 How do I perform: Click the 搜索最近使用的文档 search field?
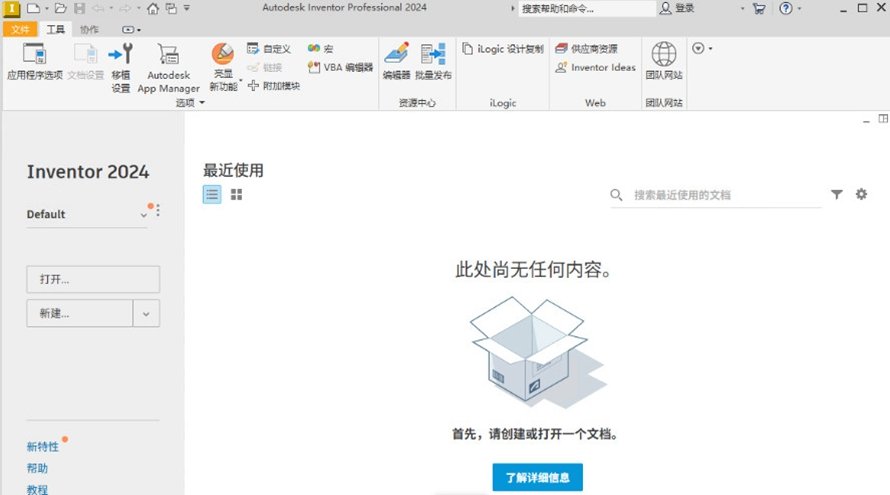pyautogui.click(x=716, y=195)
